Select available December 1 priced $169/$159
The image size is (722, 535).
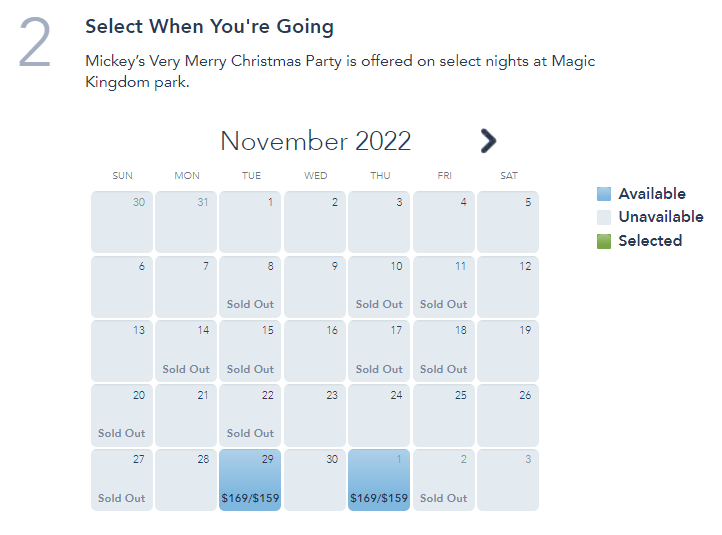pos(379,480)
